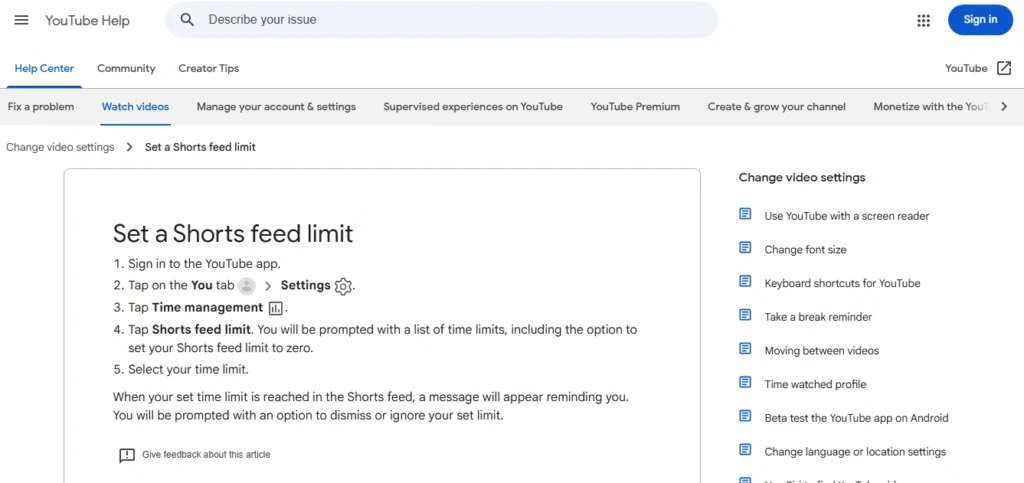Open the hamburger main menu
Screen dimensions: 1024x483
click(x=22, y=20)
